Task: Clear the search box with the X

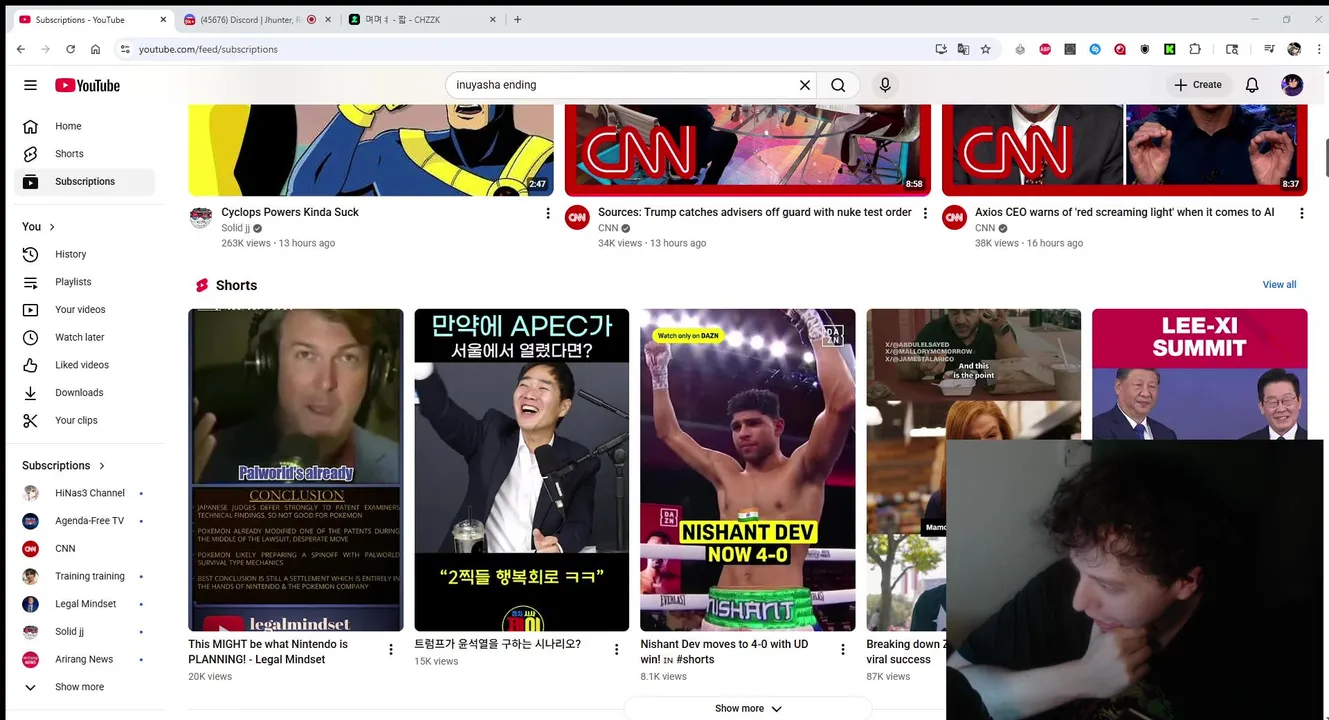Action: pos(804,85)
